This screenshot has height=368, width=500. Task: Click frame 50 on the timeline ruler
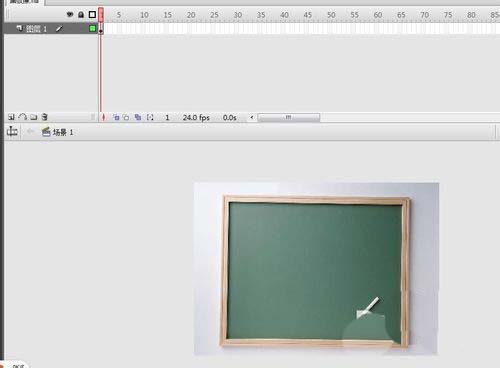[x=331, y=15]
